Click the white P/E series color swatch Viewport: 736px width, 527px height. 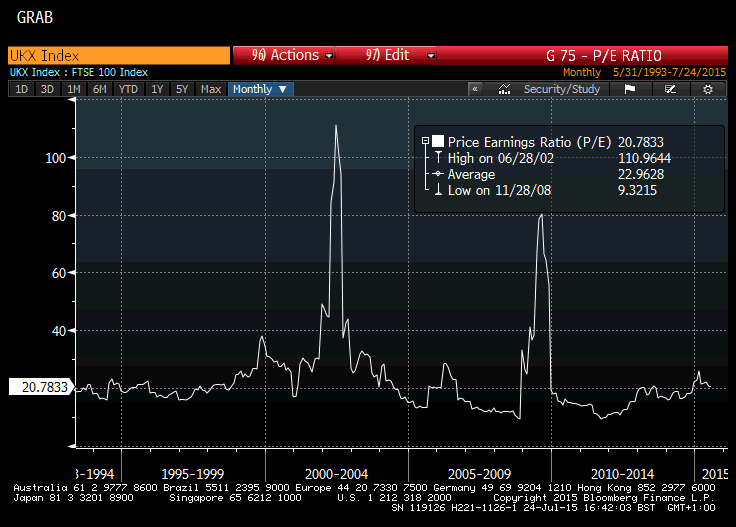click(x=438, y=141)
